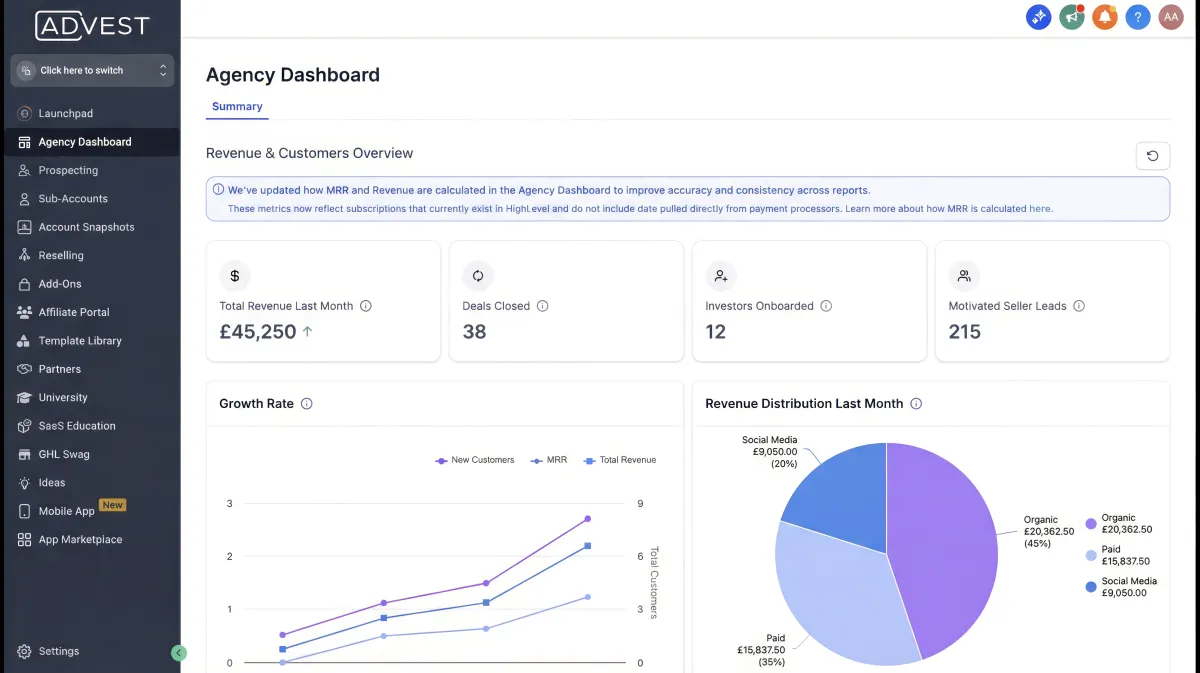Screen dimensions: 1200x673
Task: Click Organic color swatch in pie legend
Action: (x=1090, y=524)
